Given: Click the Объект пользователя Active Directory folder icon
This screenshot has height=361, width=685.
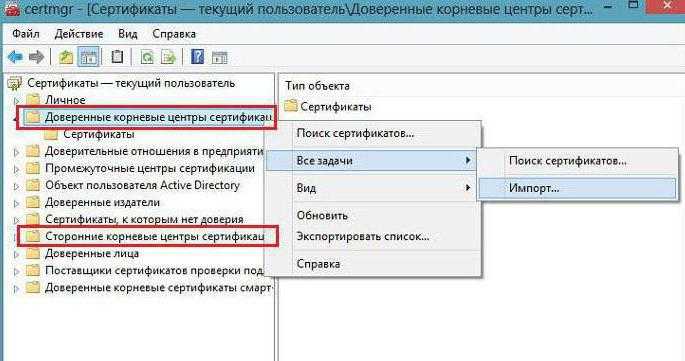Looking at the screenshot, I should 33,185.
